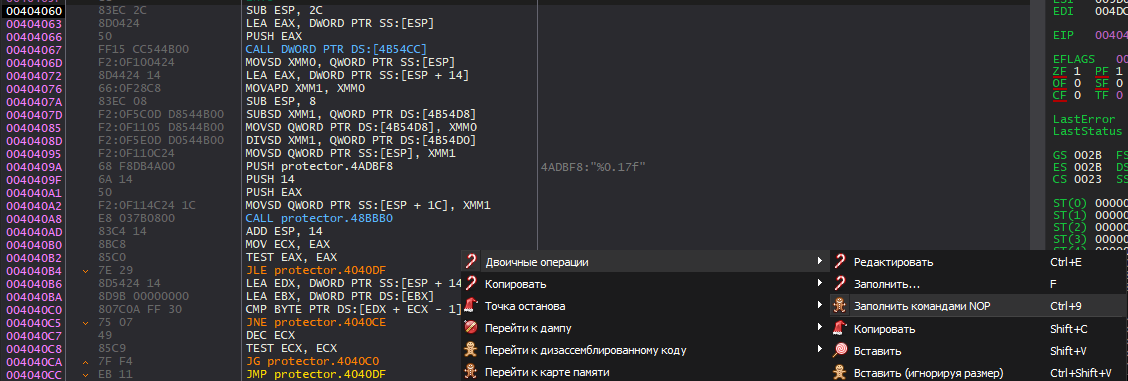Click jump arrow marker at row 004040B4
Viewport: 1128px width, 381px height.
(86, 270)
